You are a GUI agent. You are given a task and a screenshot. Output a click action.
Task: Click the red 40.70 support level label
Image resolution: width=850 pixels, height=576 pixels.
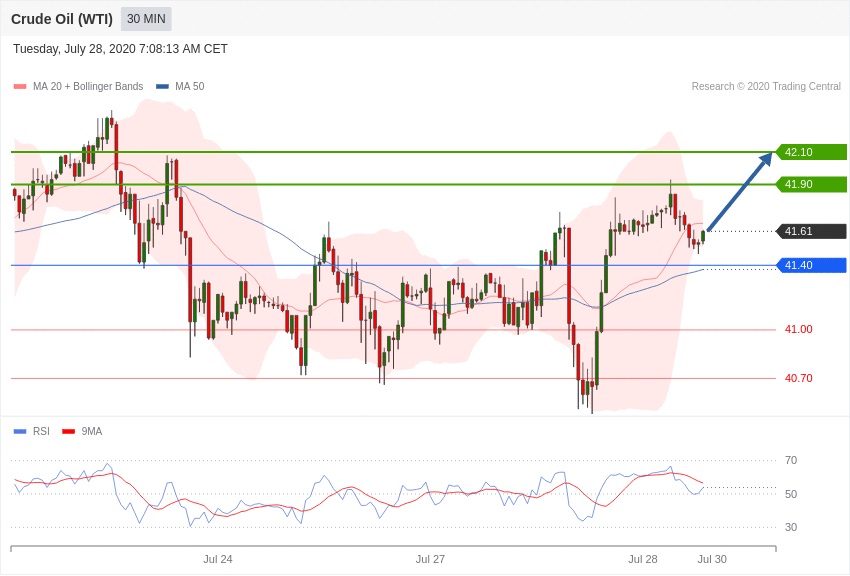click(x=799, y=378)
